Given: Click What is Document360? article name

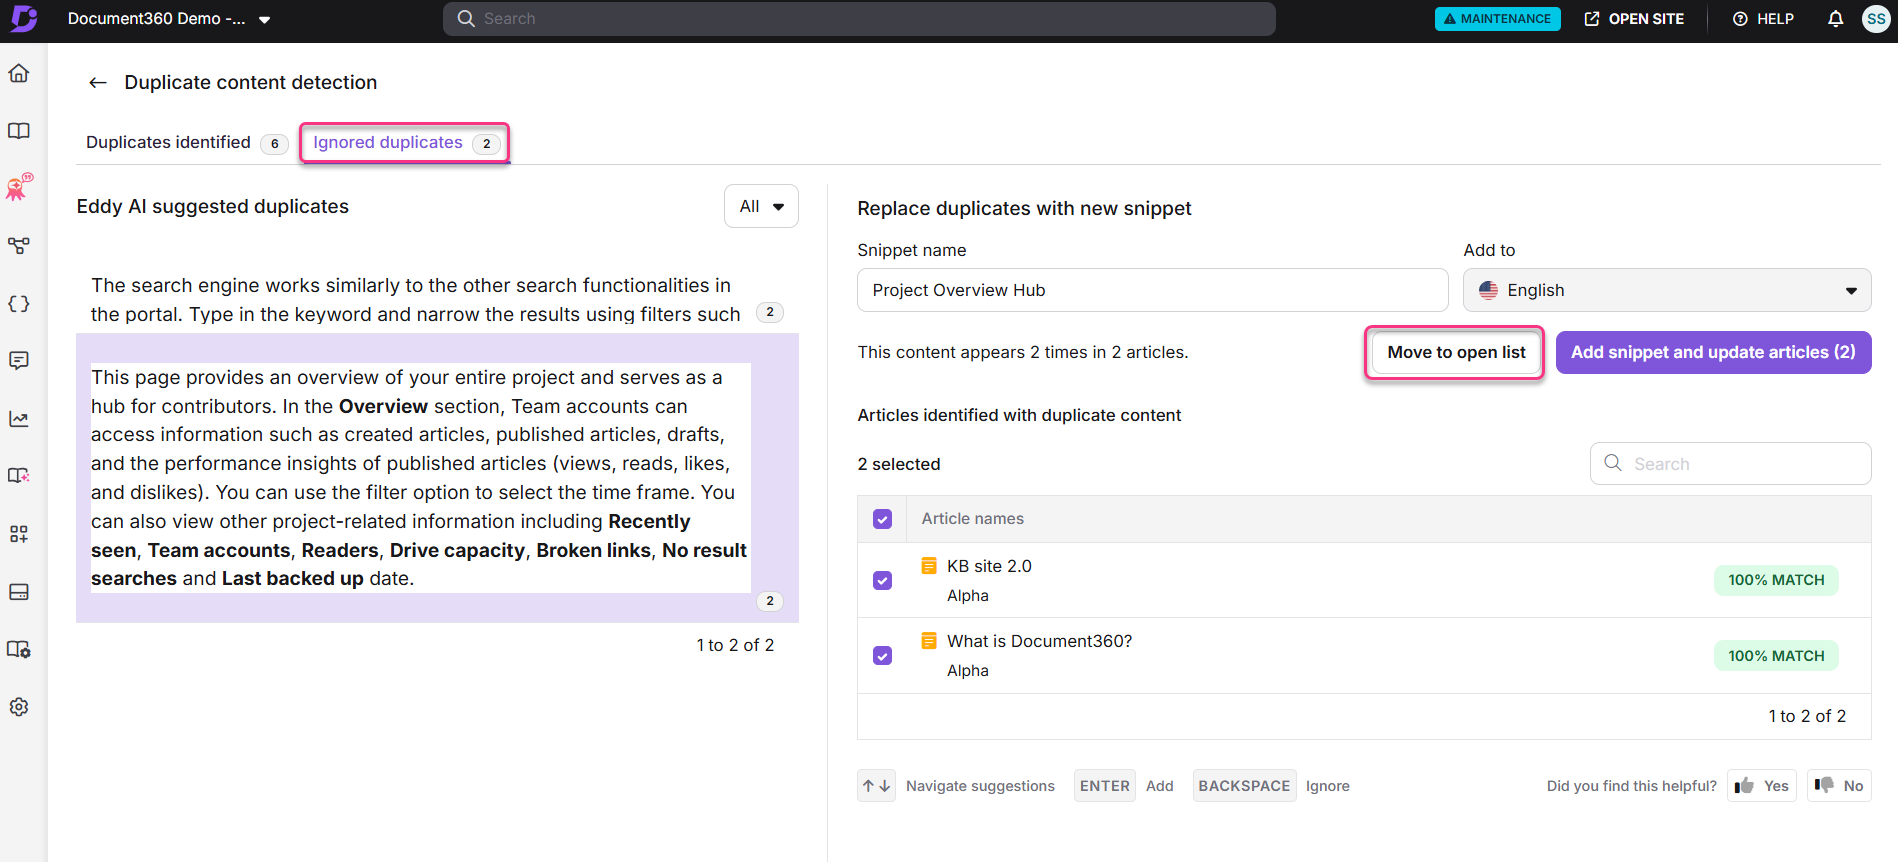Looking at the screenshot, I should (1039, 641).
